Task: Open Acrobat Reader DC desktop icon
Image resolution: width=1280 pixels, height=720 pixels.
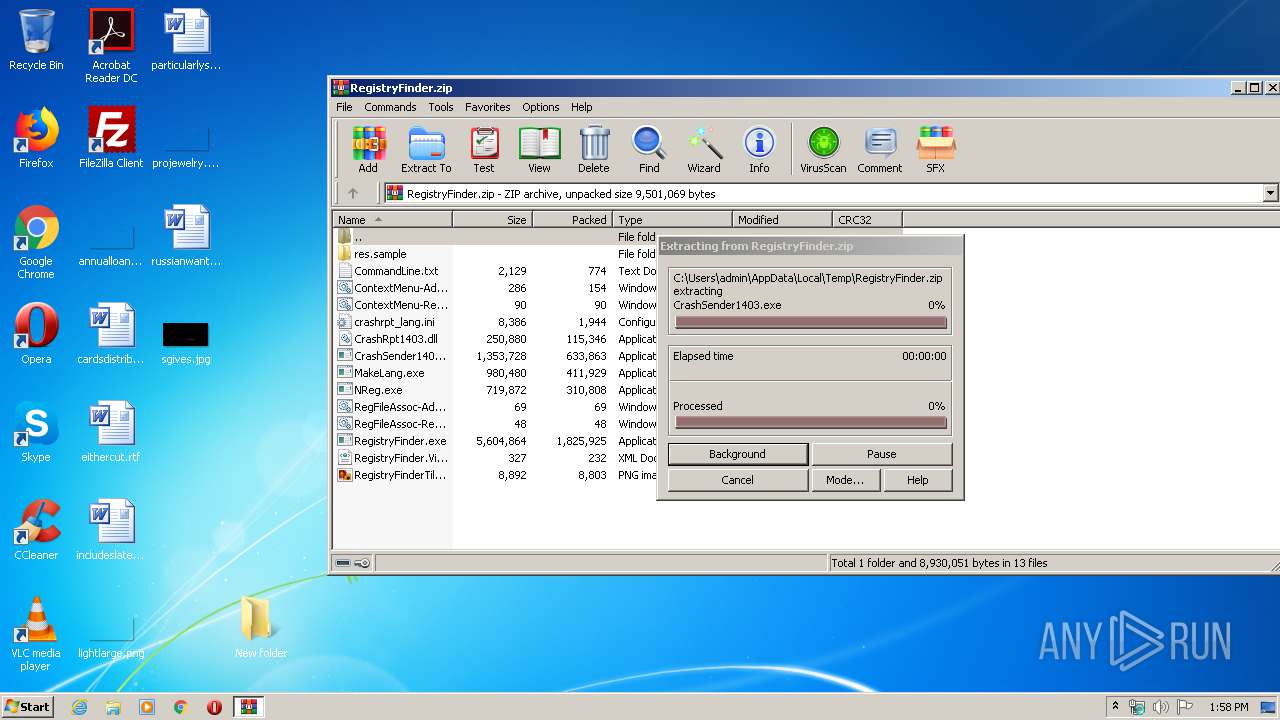Action: [x=111, y=46]
